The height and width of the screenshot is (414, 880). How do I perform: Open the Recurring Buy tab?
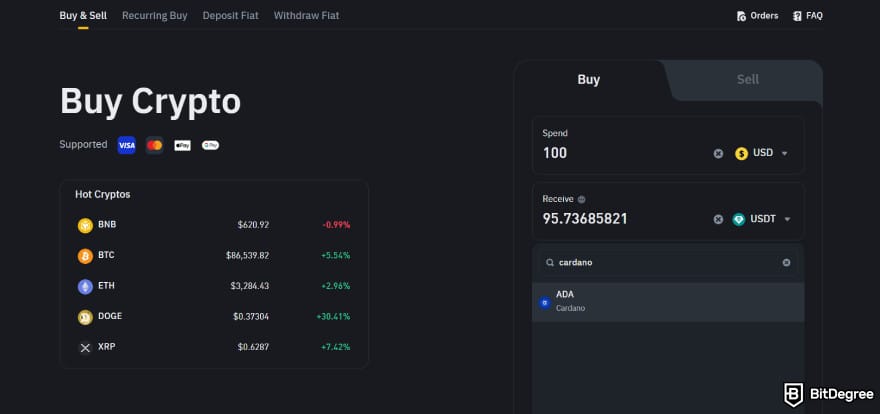pos(155,16)
